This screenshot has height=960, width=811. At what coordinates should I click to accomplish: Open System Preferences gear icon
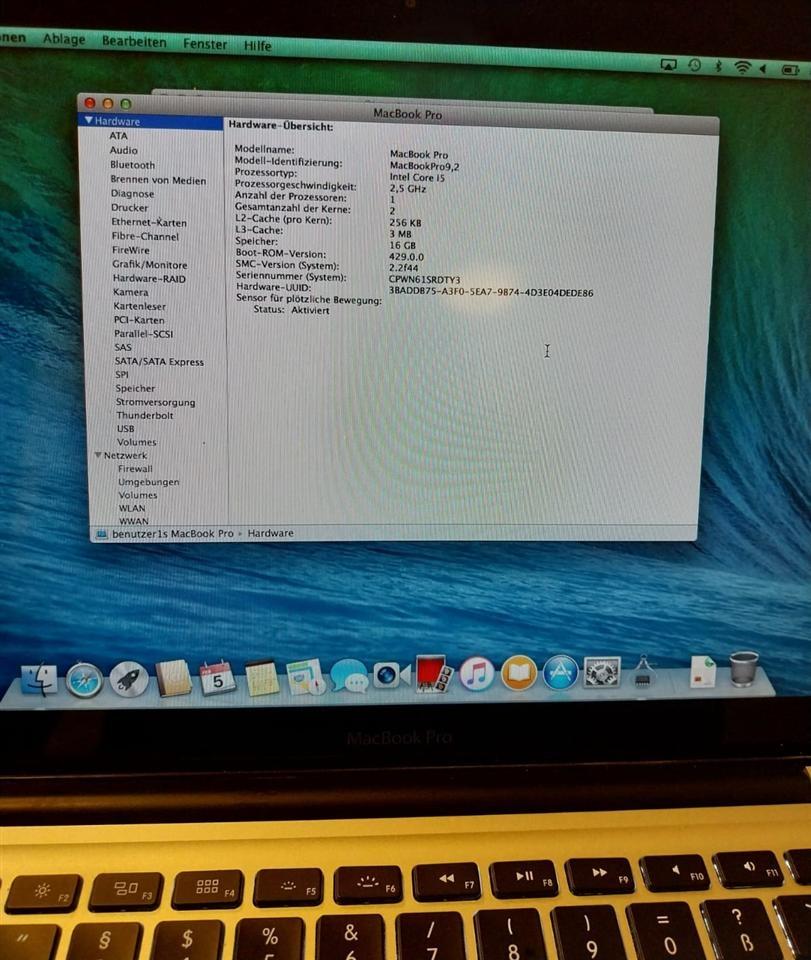pos(602,672)
